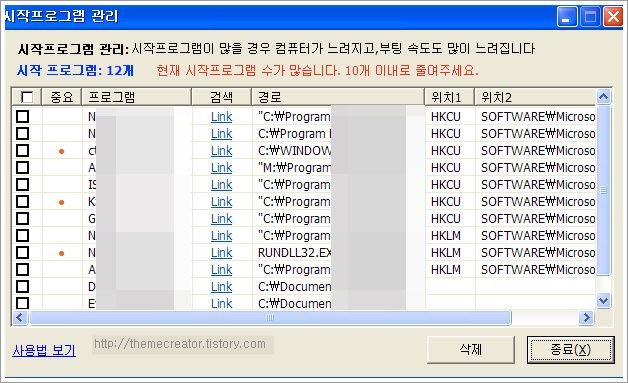Screen dimensions: 628x383
Task: Click the orange importance dot in the K row
Action: pyautogui.click(x=61, y=202)
